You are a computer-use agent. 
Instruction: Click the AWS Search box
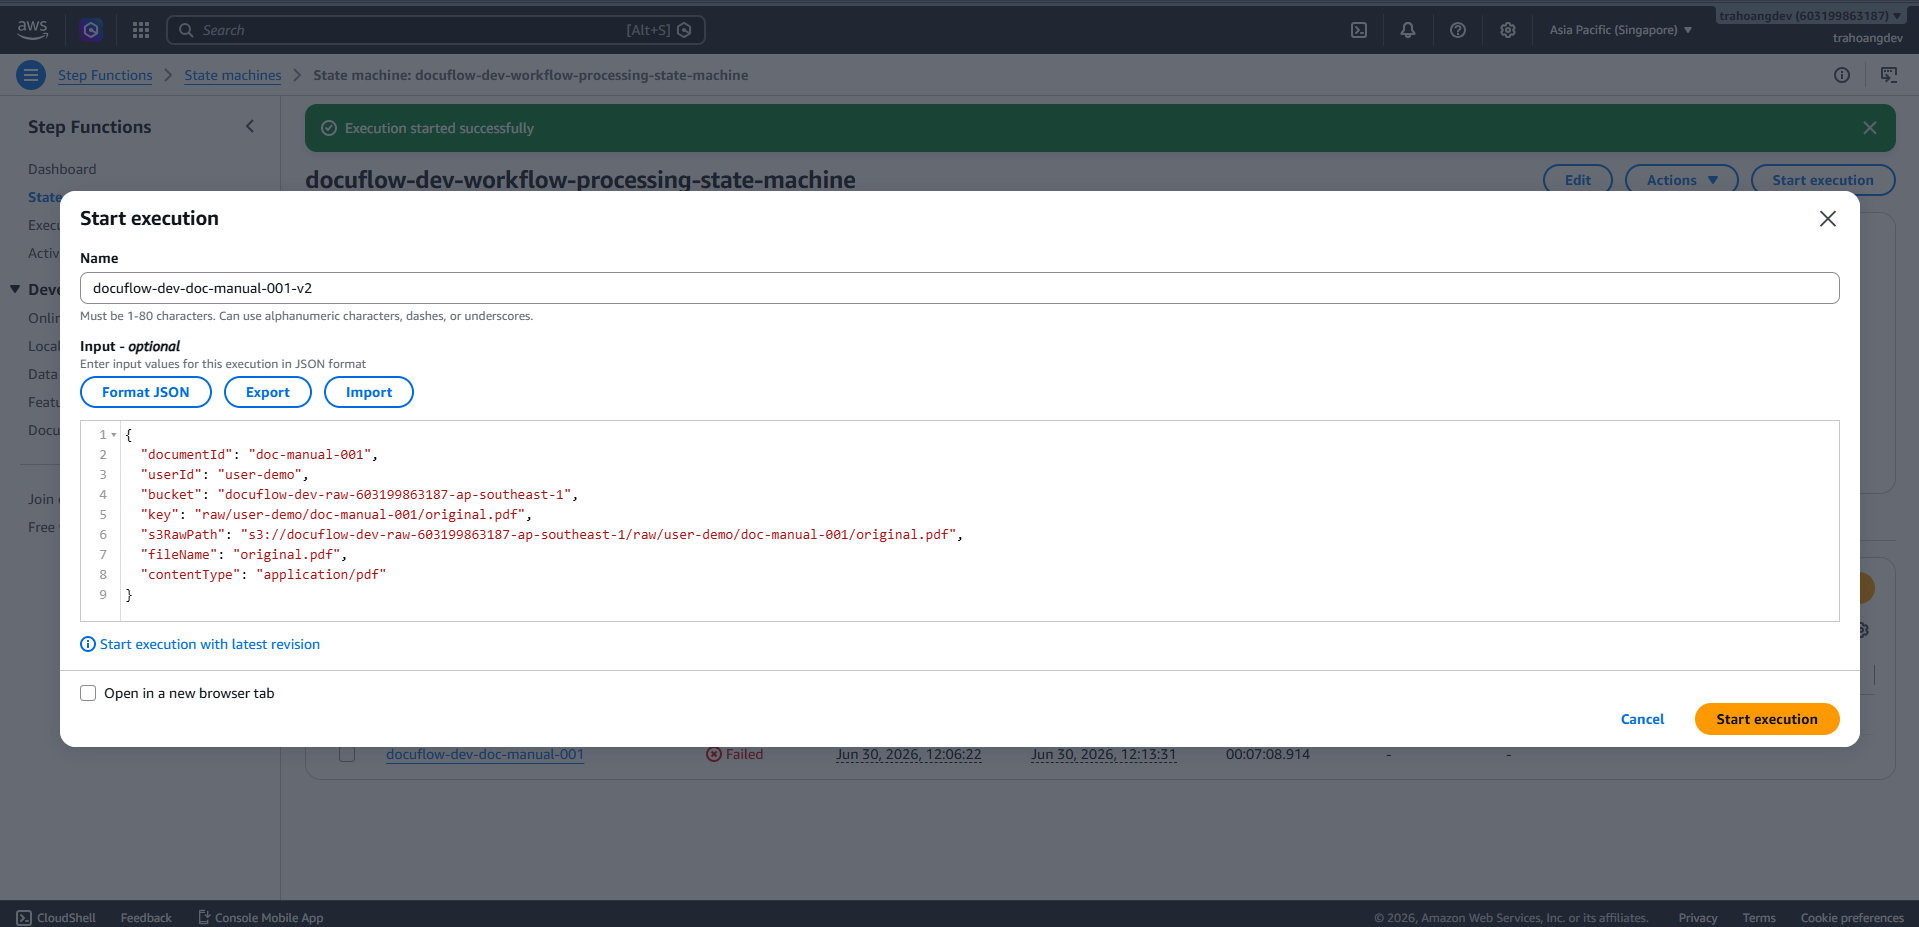435,30
